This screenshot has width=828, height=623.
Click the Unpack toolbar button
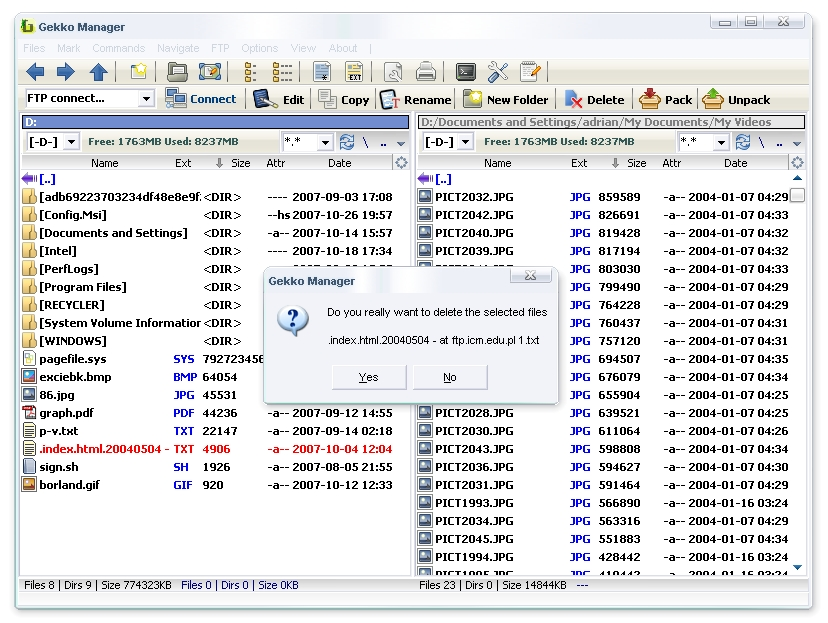point(737,99)
